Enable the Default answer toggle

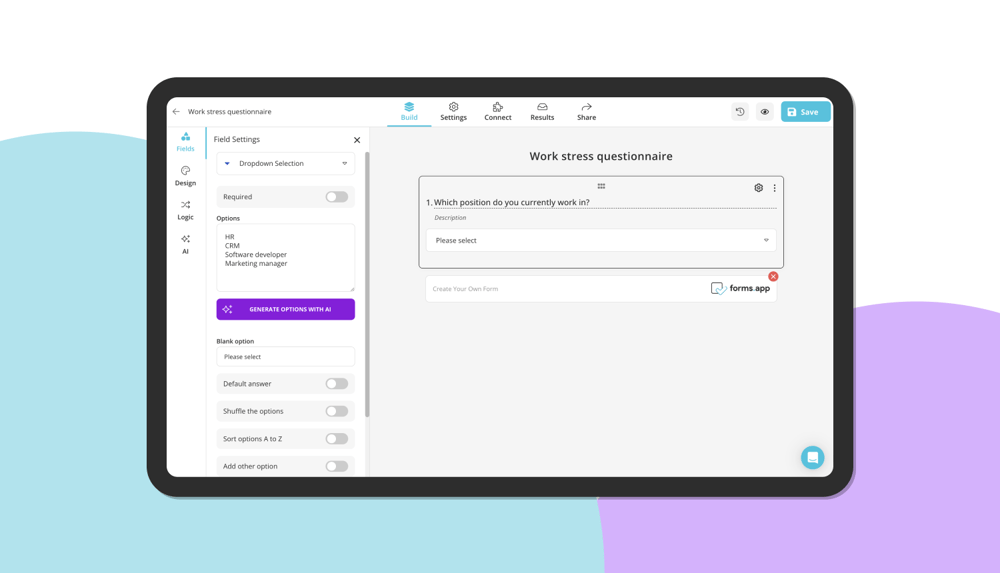point(337,383)
